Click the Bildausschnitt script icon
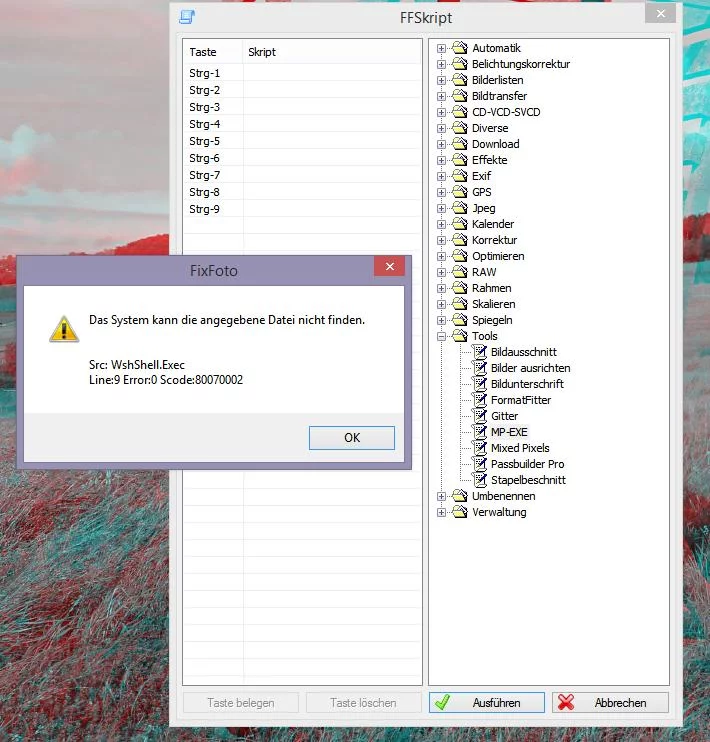 pos(480,352)
